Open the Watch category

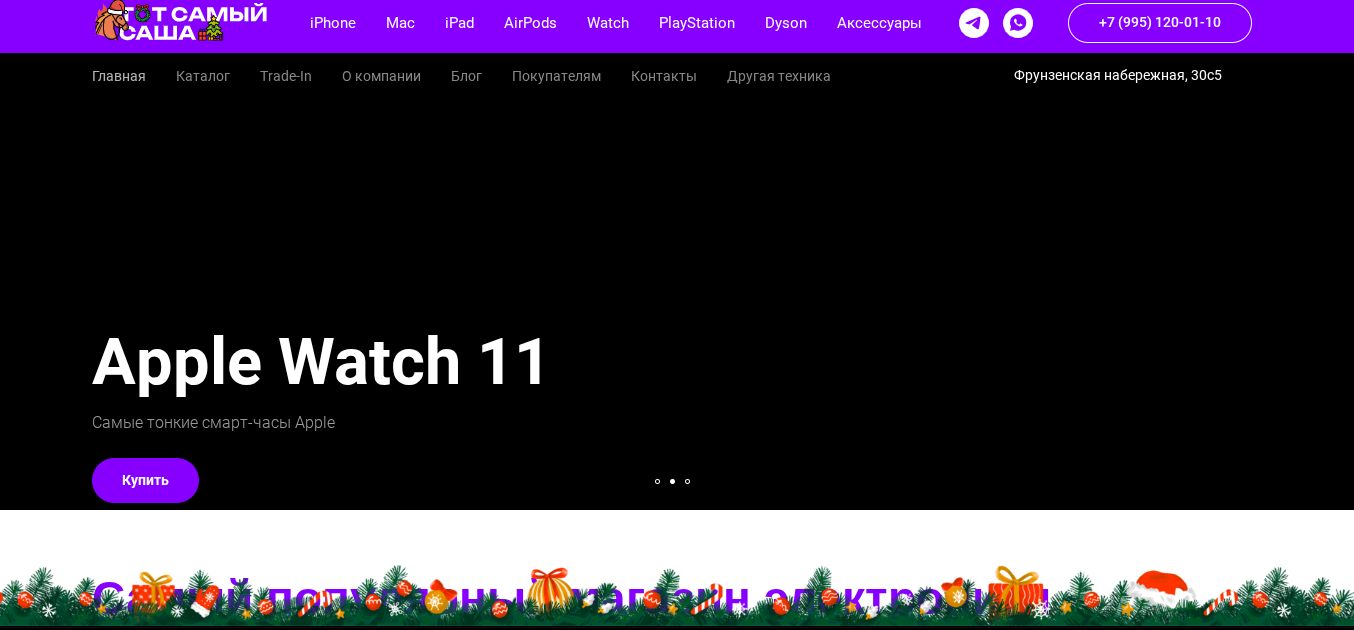(608, 23)
